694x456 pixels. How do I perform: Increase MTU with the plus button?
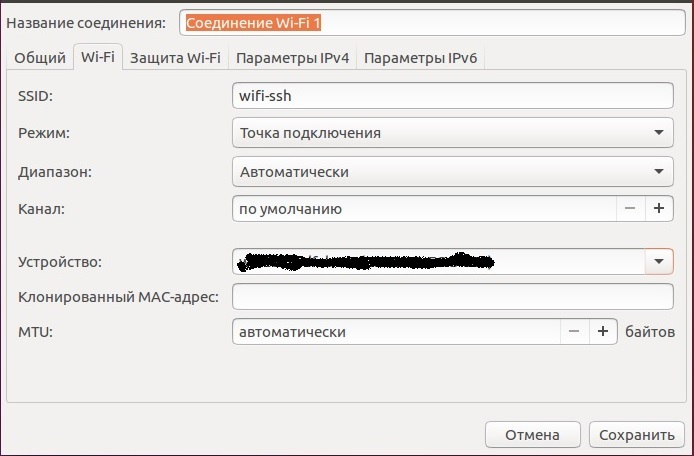click(x=603, y=331)
